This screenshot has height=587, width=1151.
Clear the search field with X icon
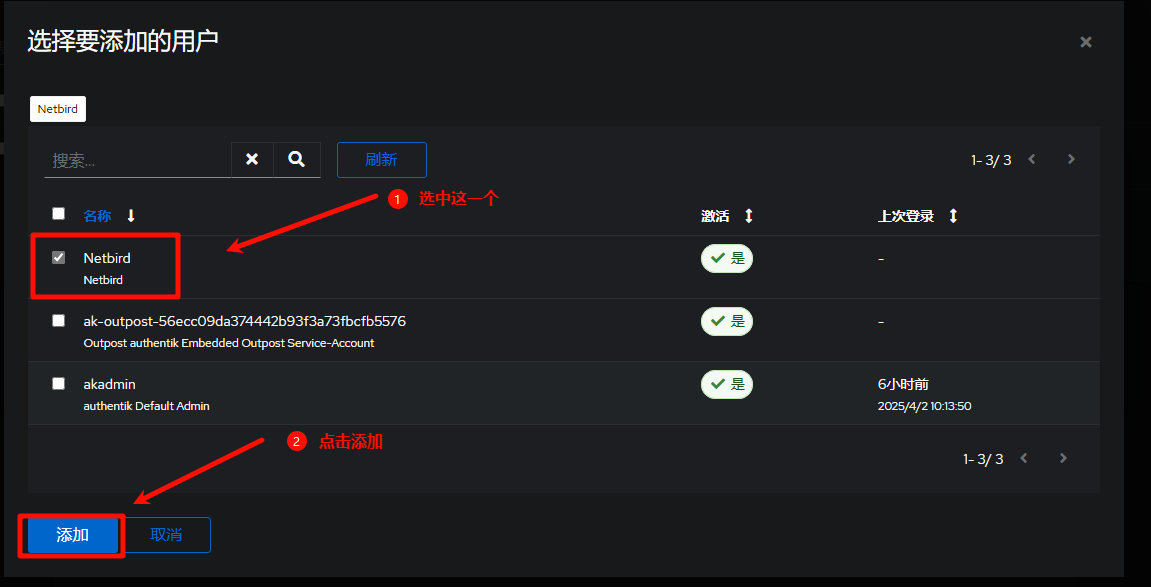pos(252,160)
